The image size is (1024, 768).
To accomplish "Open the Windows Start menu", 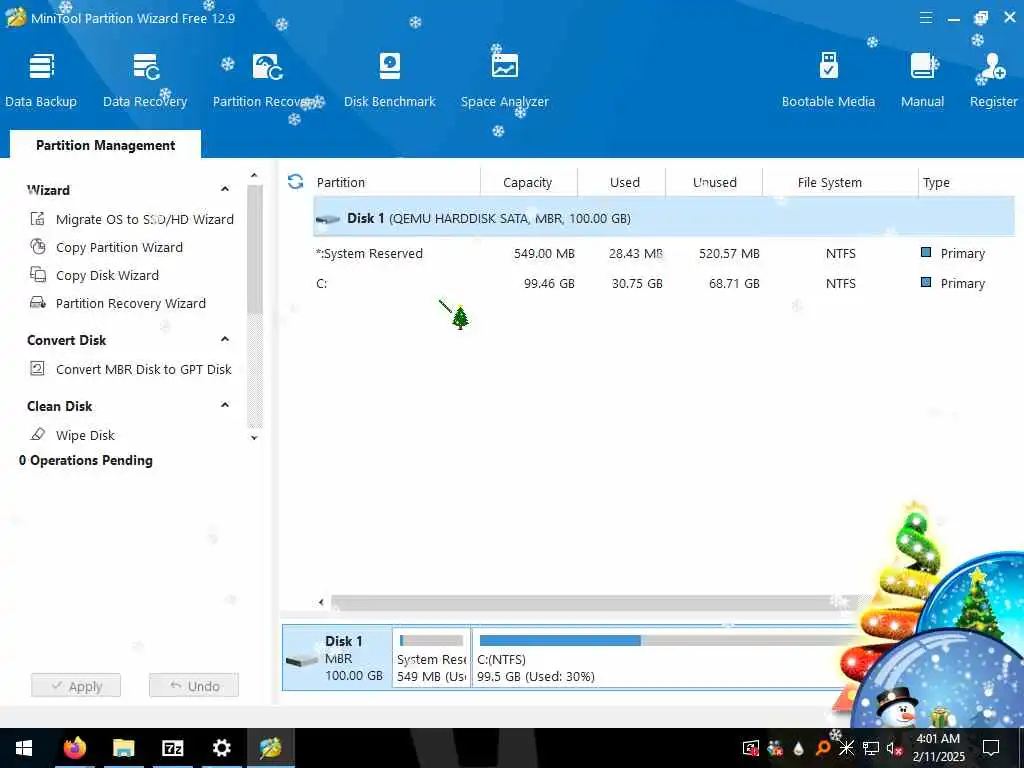I will (x=24, y=748).
